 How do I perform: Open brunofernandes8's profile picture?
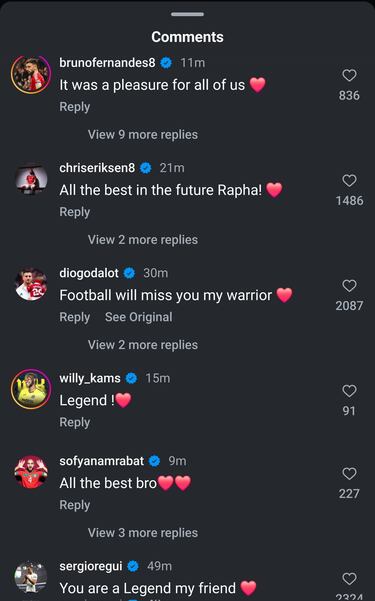coord(31,75)
